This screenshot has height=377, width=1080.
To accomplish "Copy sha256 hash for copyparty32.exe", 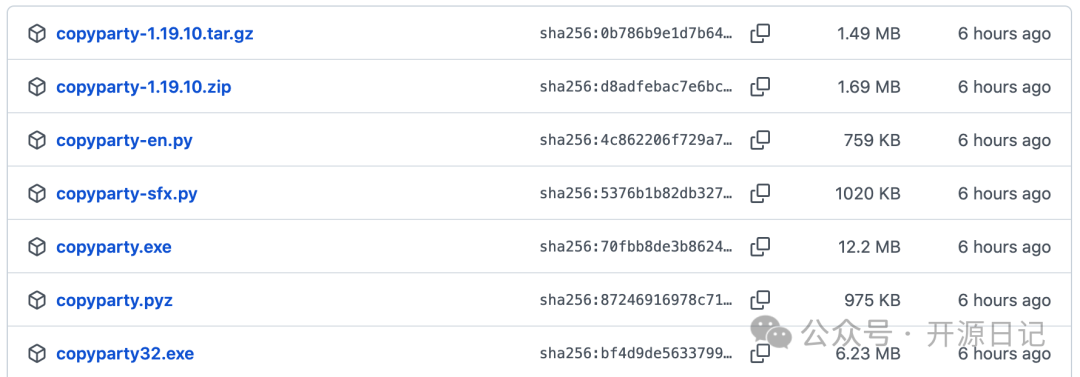I will tap(760, 354).
